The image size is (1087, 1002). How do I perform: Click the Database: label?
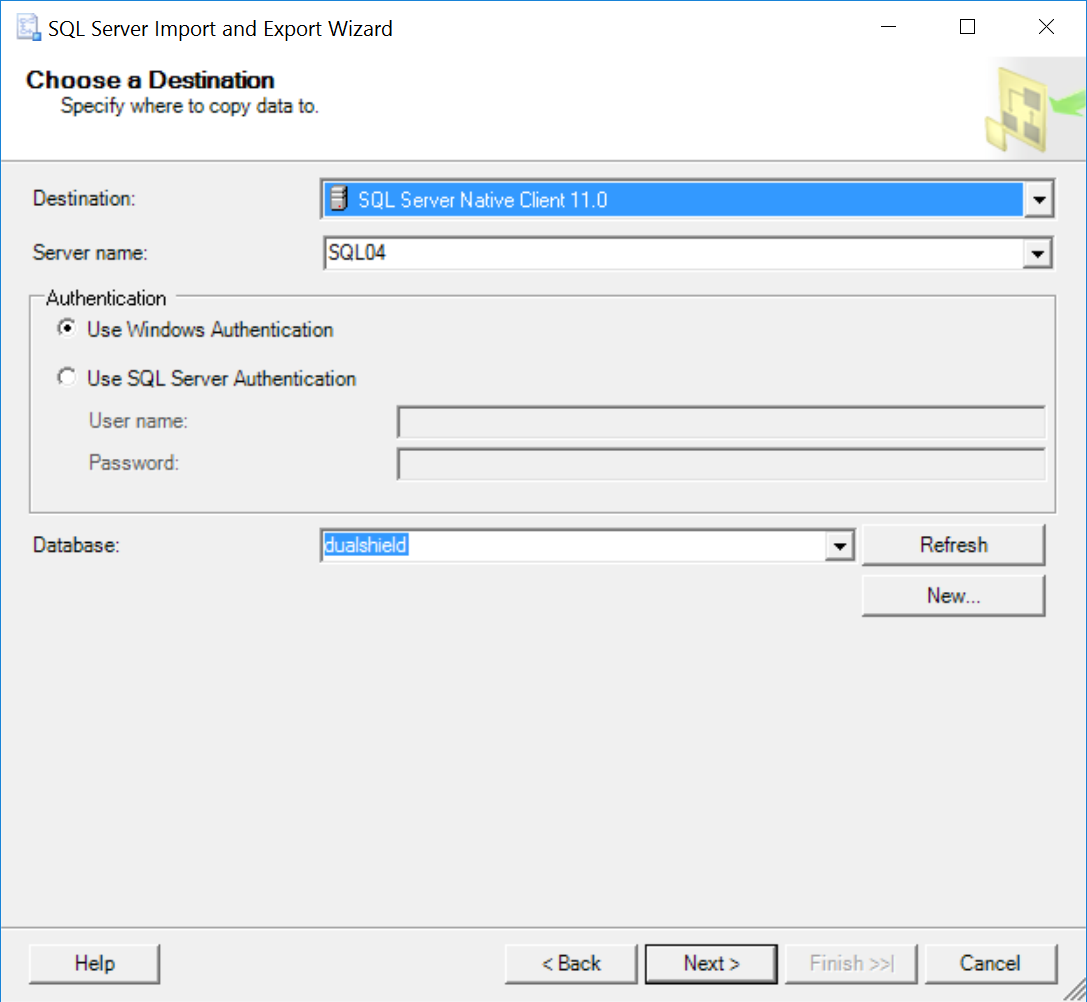(x=76, y=545)
